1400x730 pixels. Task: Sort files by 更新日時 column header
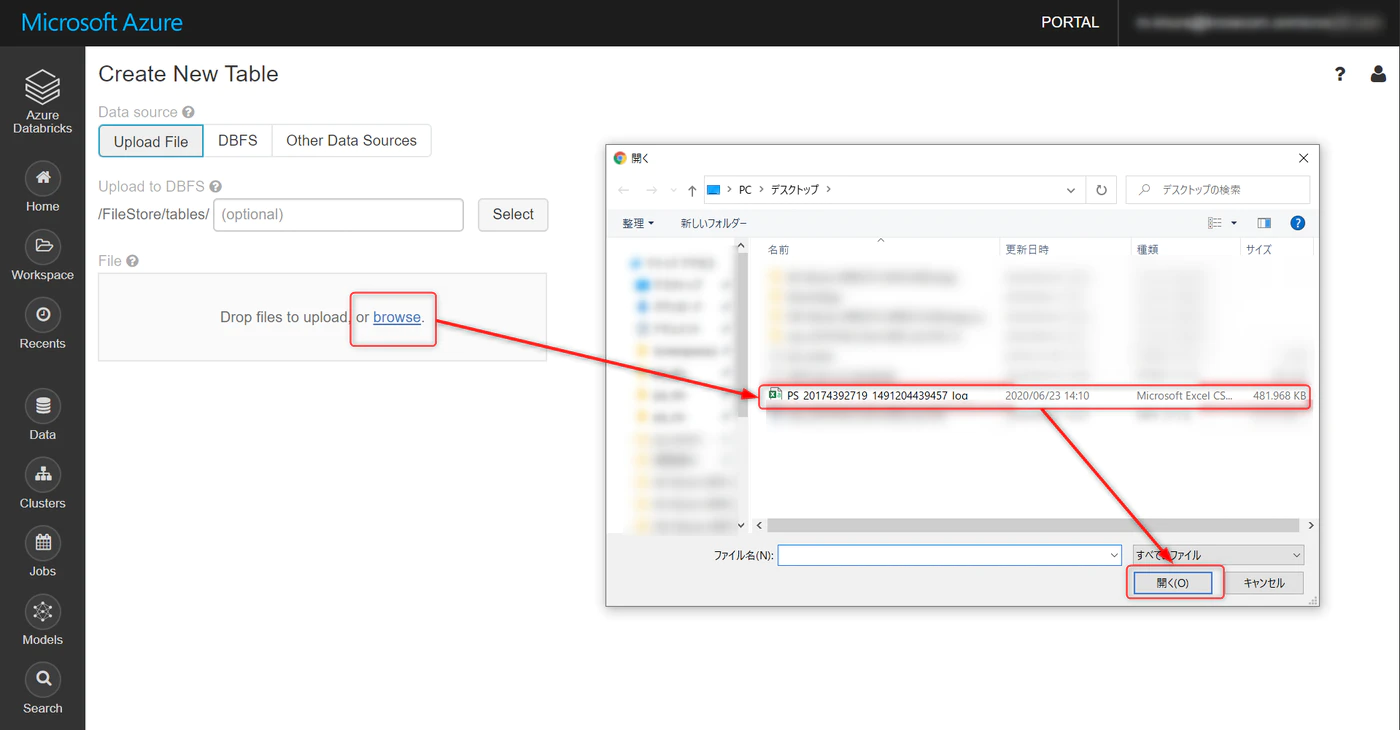click(1065, 250)
